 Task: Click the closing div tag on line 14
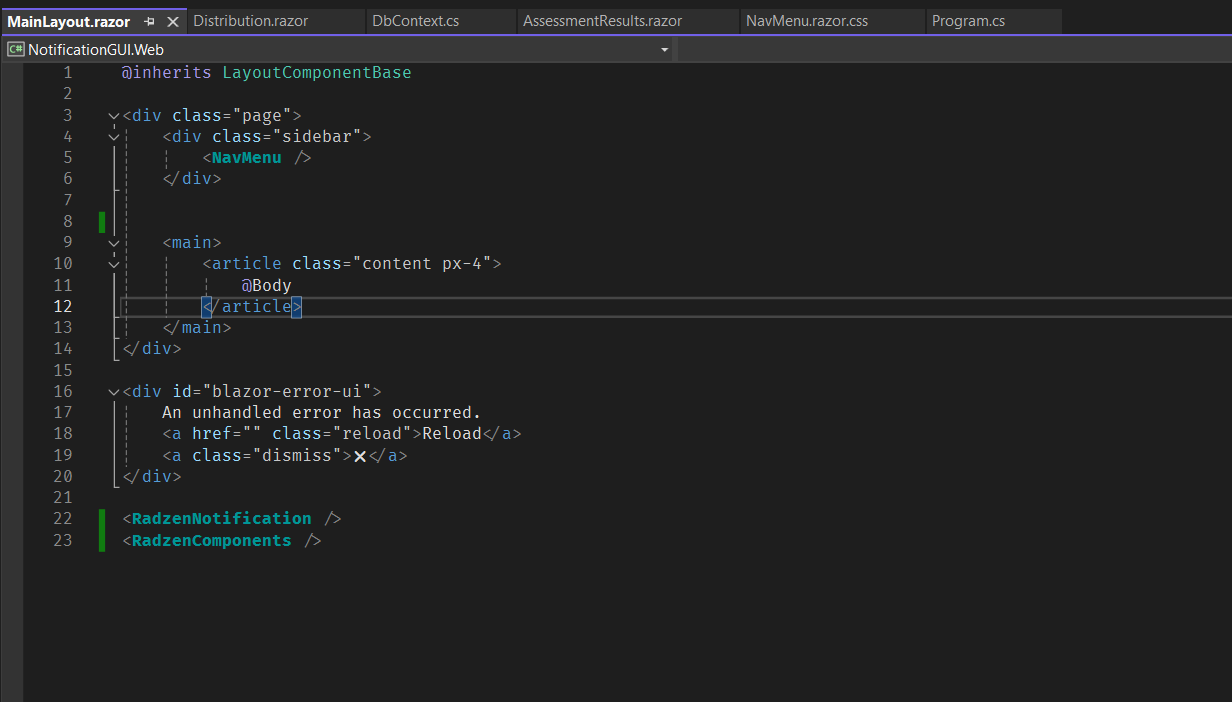click(151, 349)
